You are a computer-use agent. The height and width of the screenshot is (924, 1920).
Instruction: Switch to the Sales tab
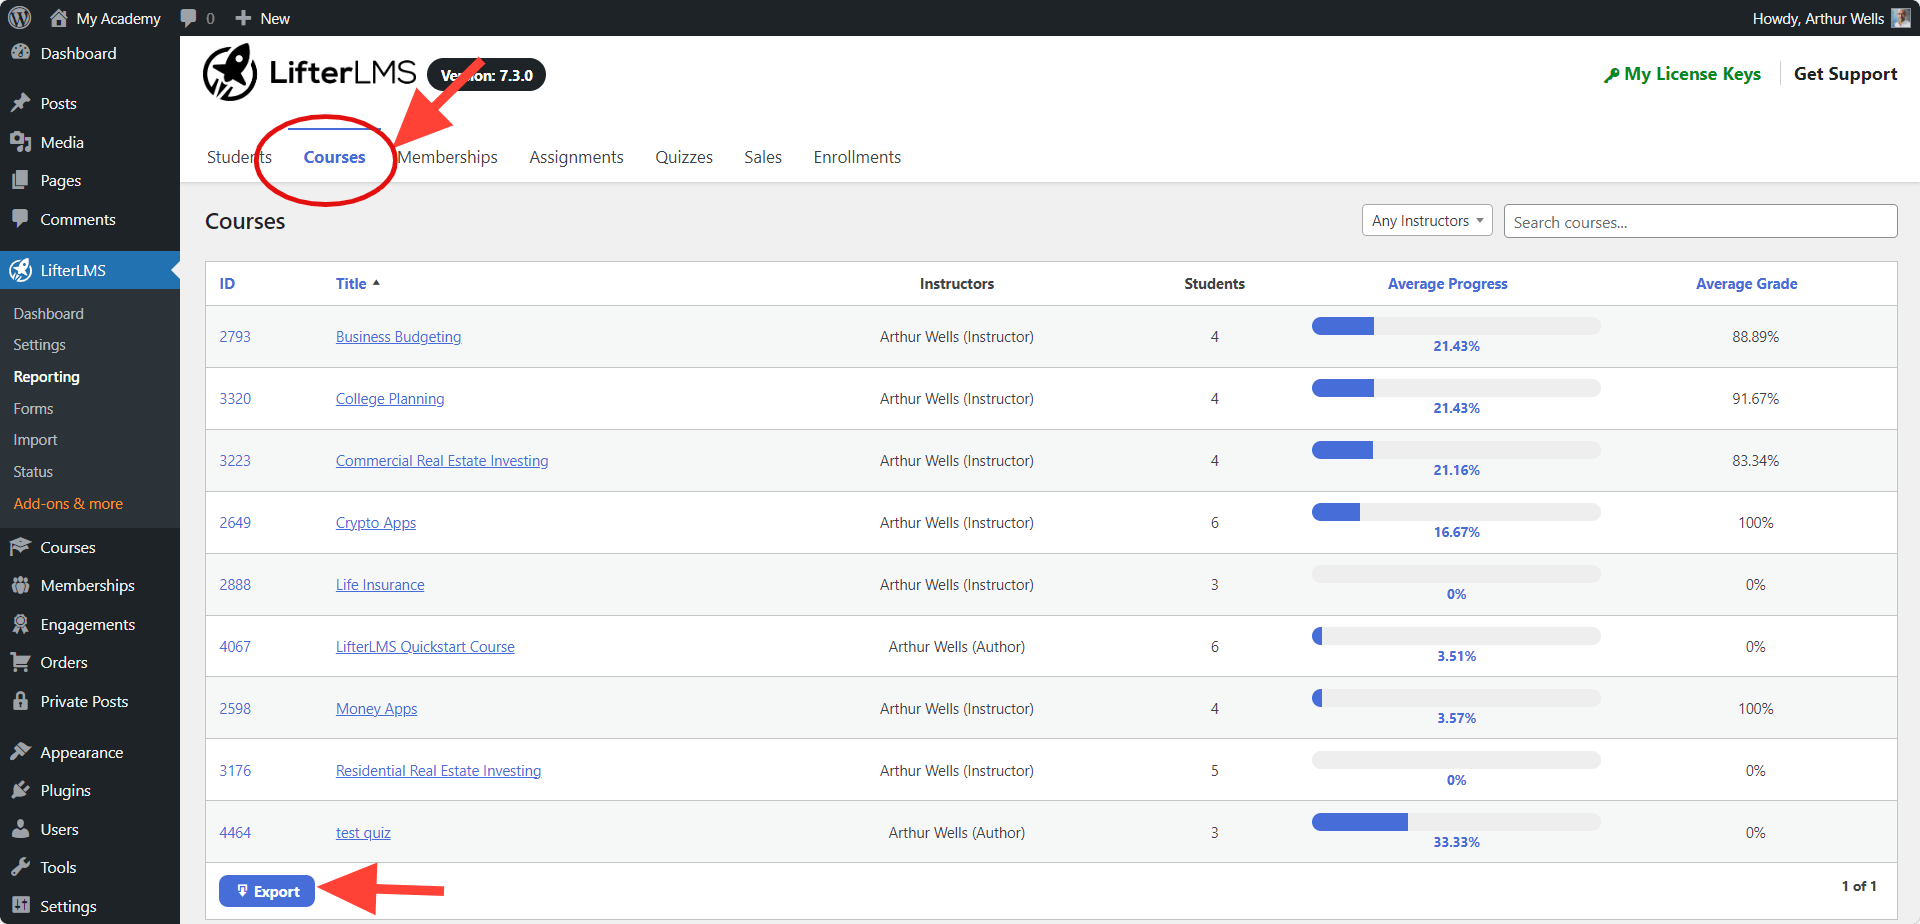tap(763, 157)
